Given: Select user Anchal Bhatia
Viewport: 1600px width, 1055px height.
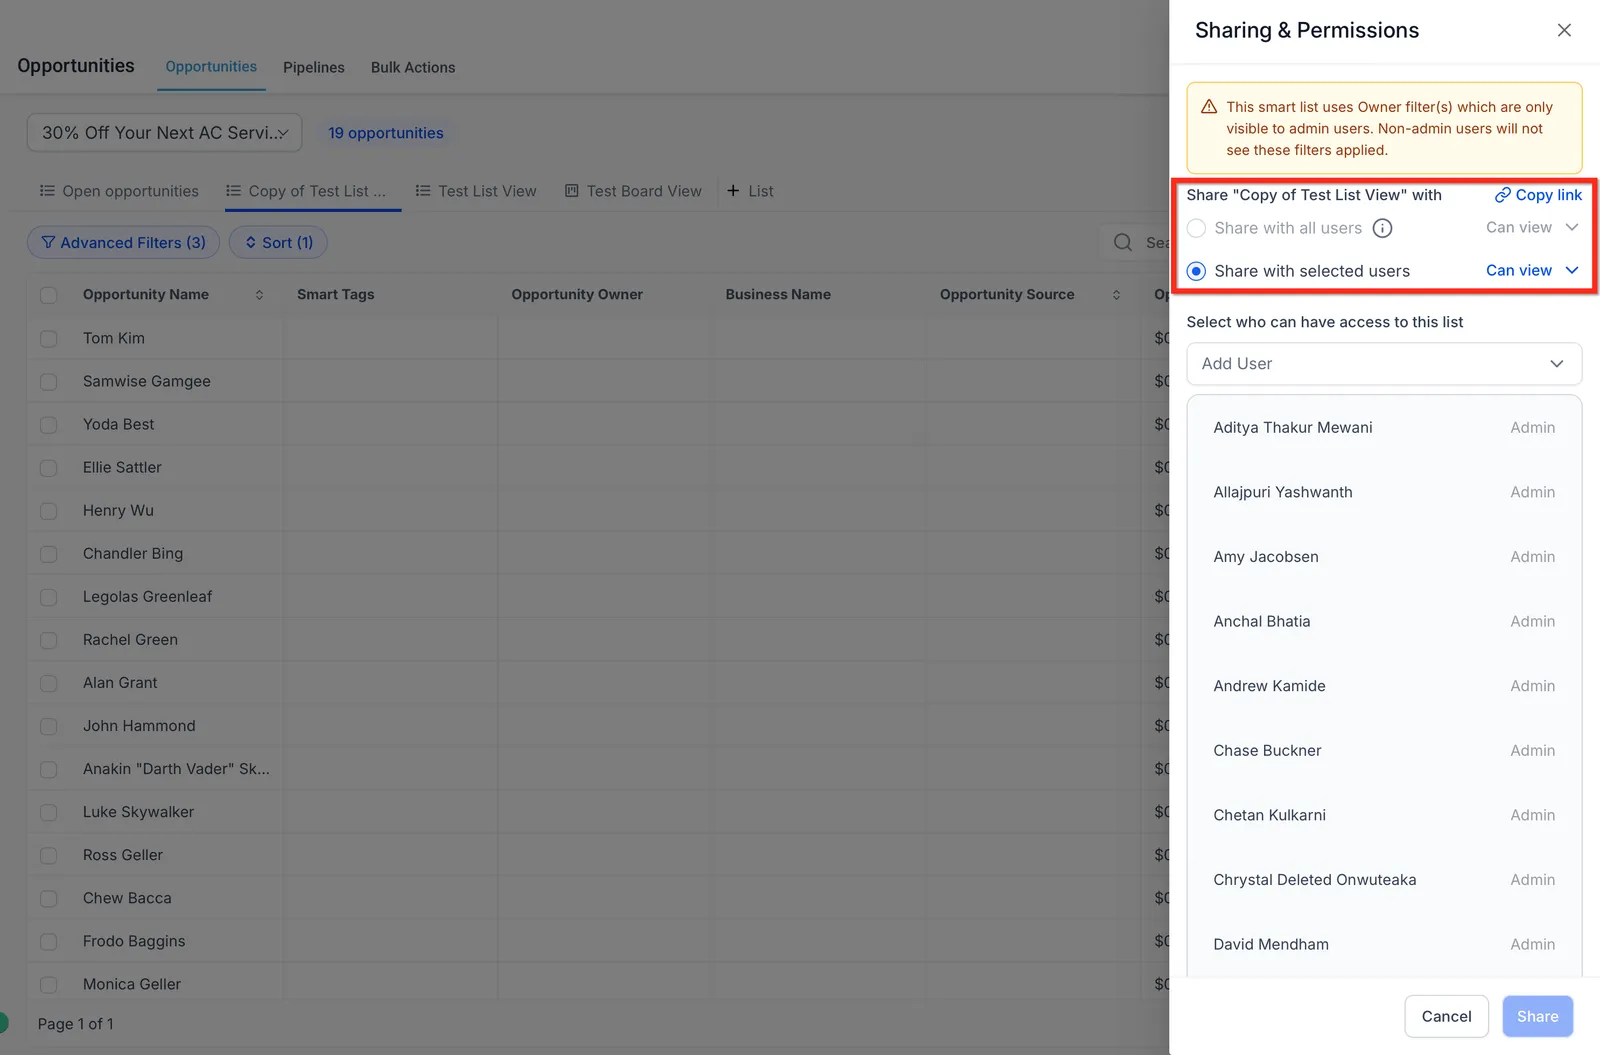Looking at the screenshot, I should tap(1384, 621).
